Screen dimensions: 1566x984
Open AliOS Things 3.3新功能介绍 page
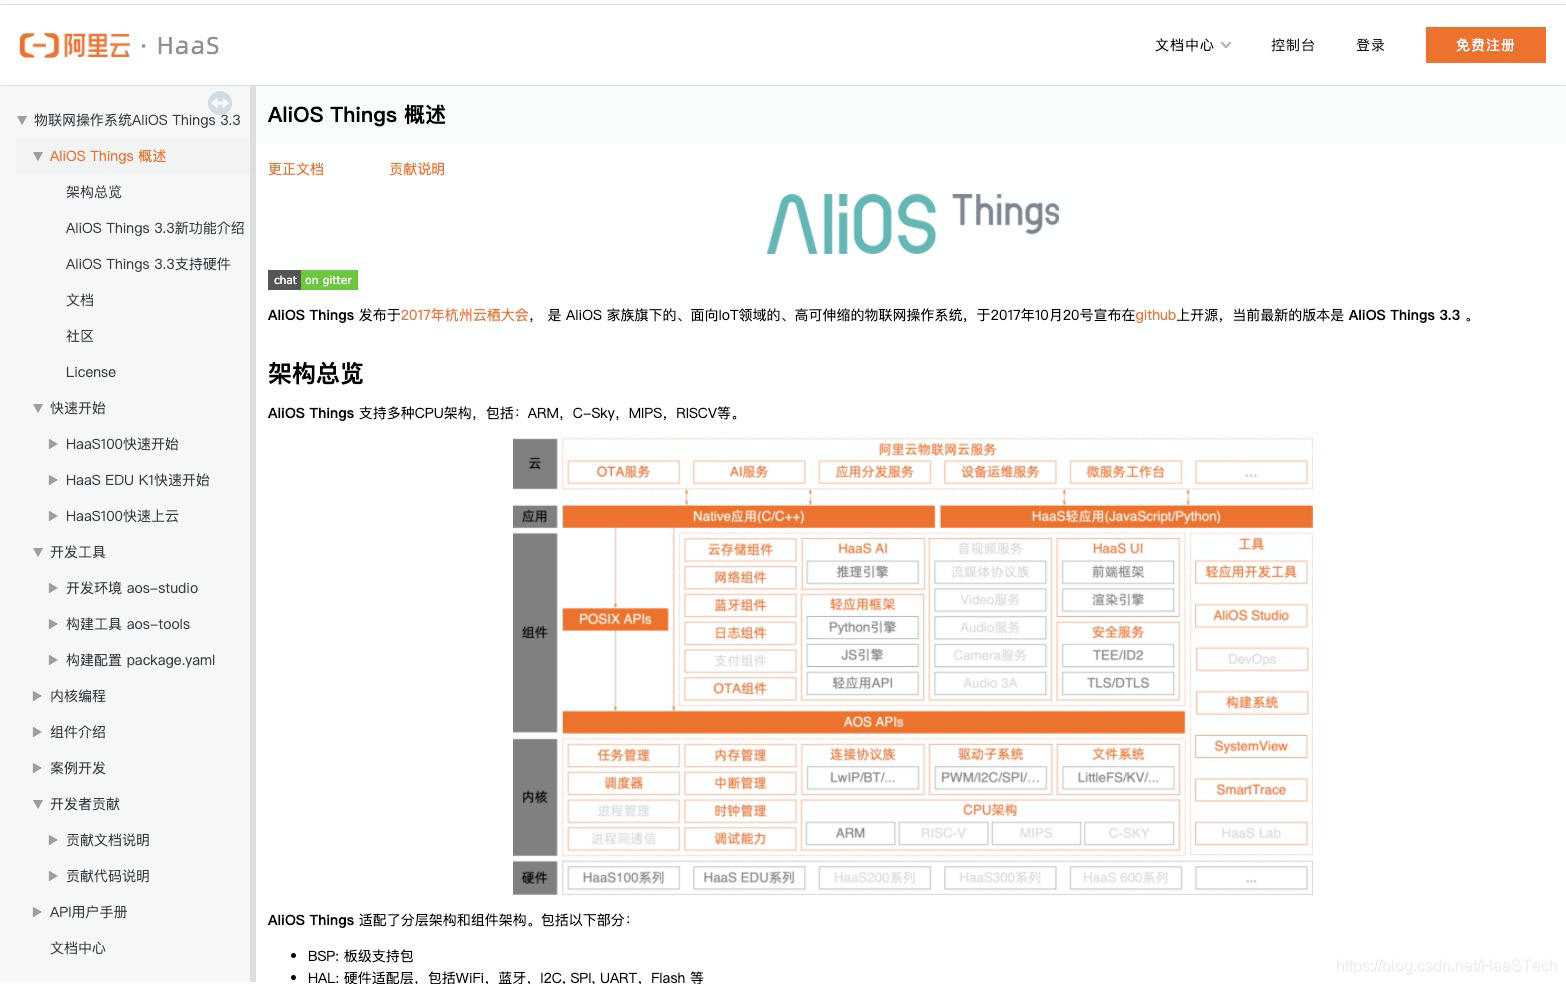click(x=155, y=228)
